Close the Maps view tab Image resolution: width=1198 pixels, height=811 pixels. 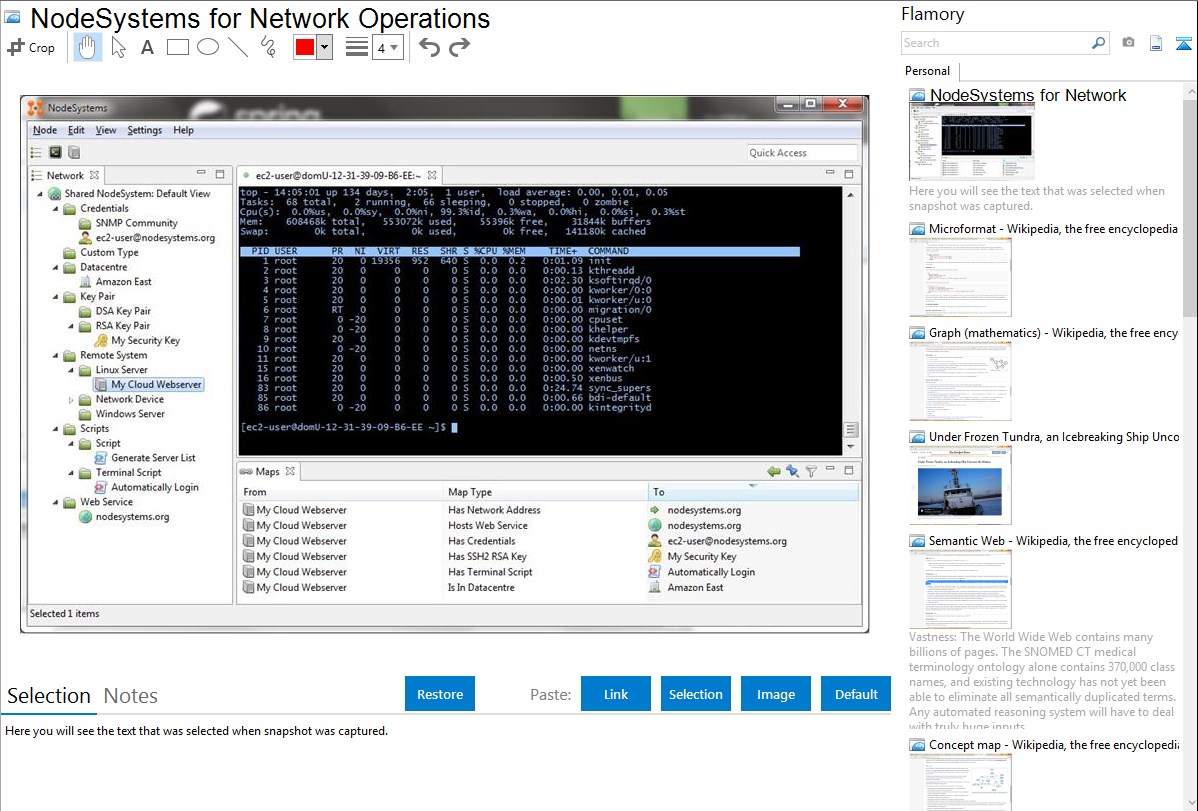290,472
